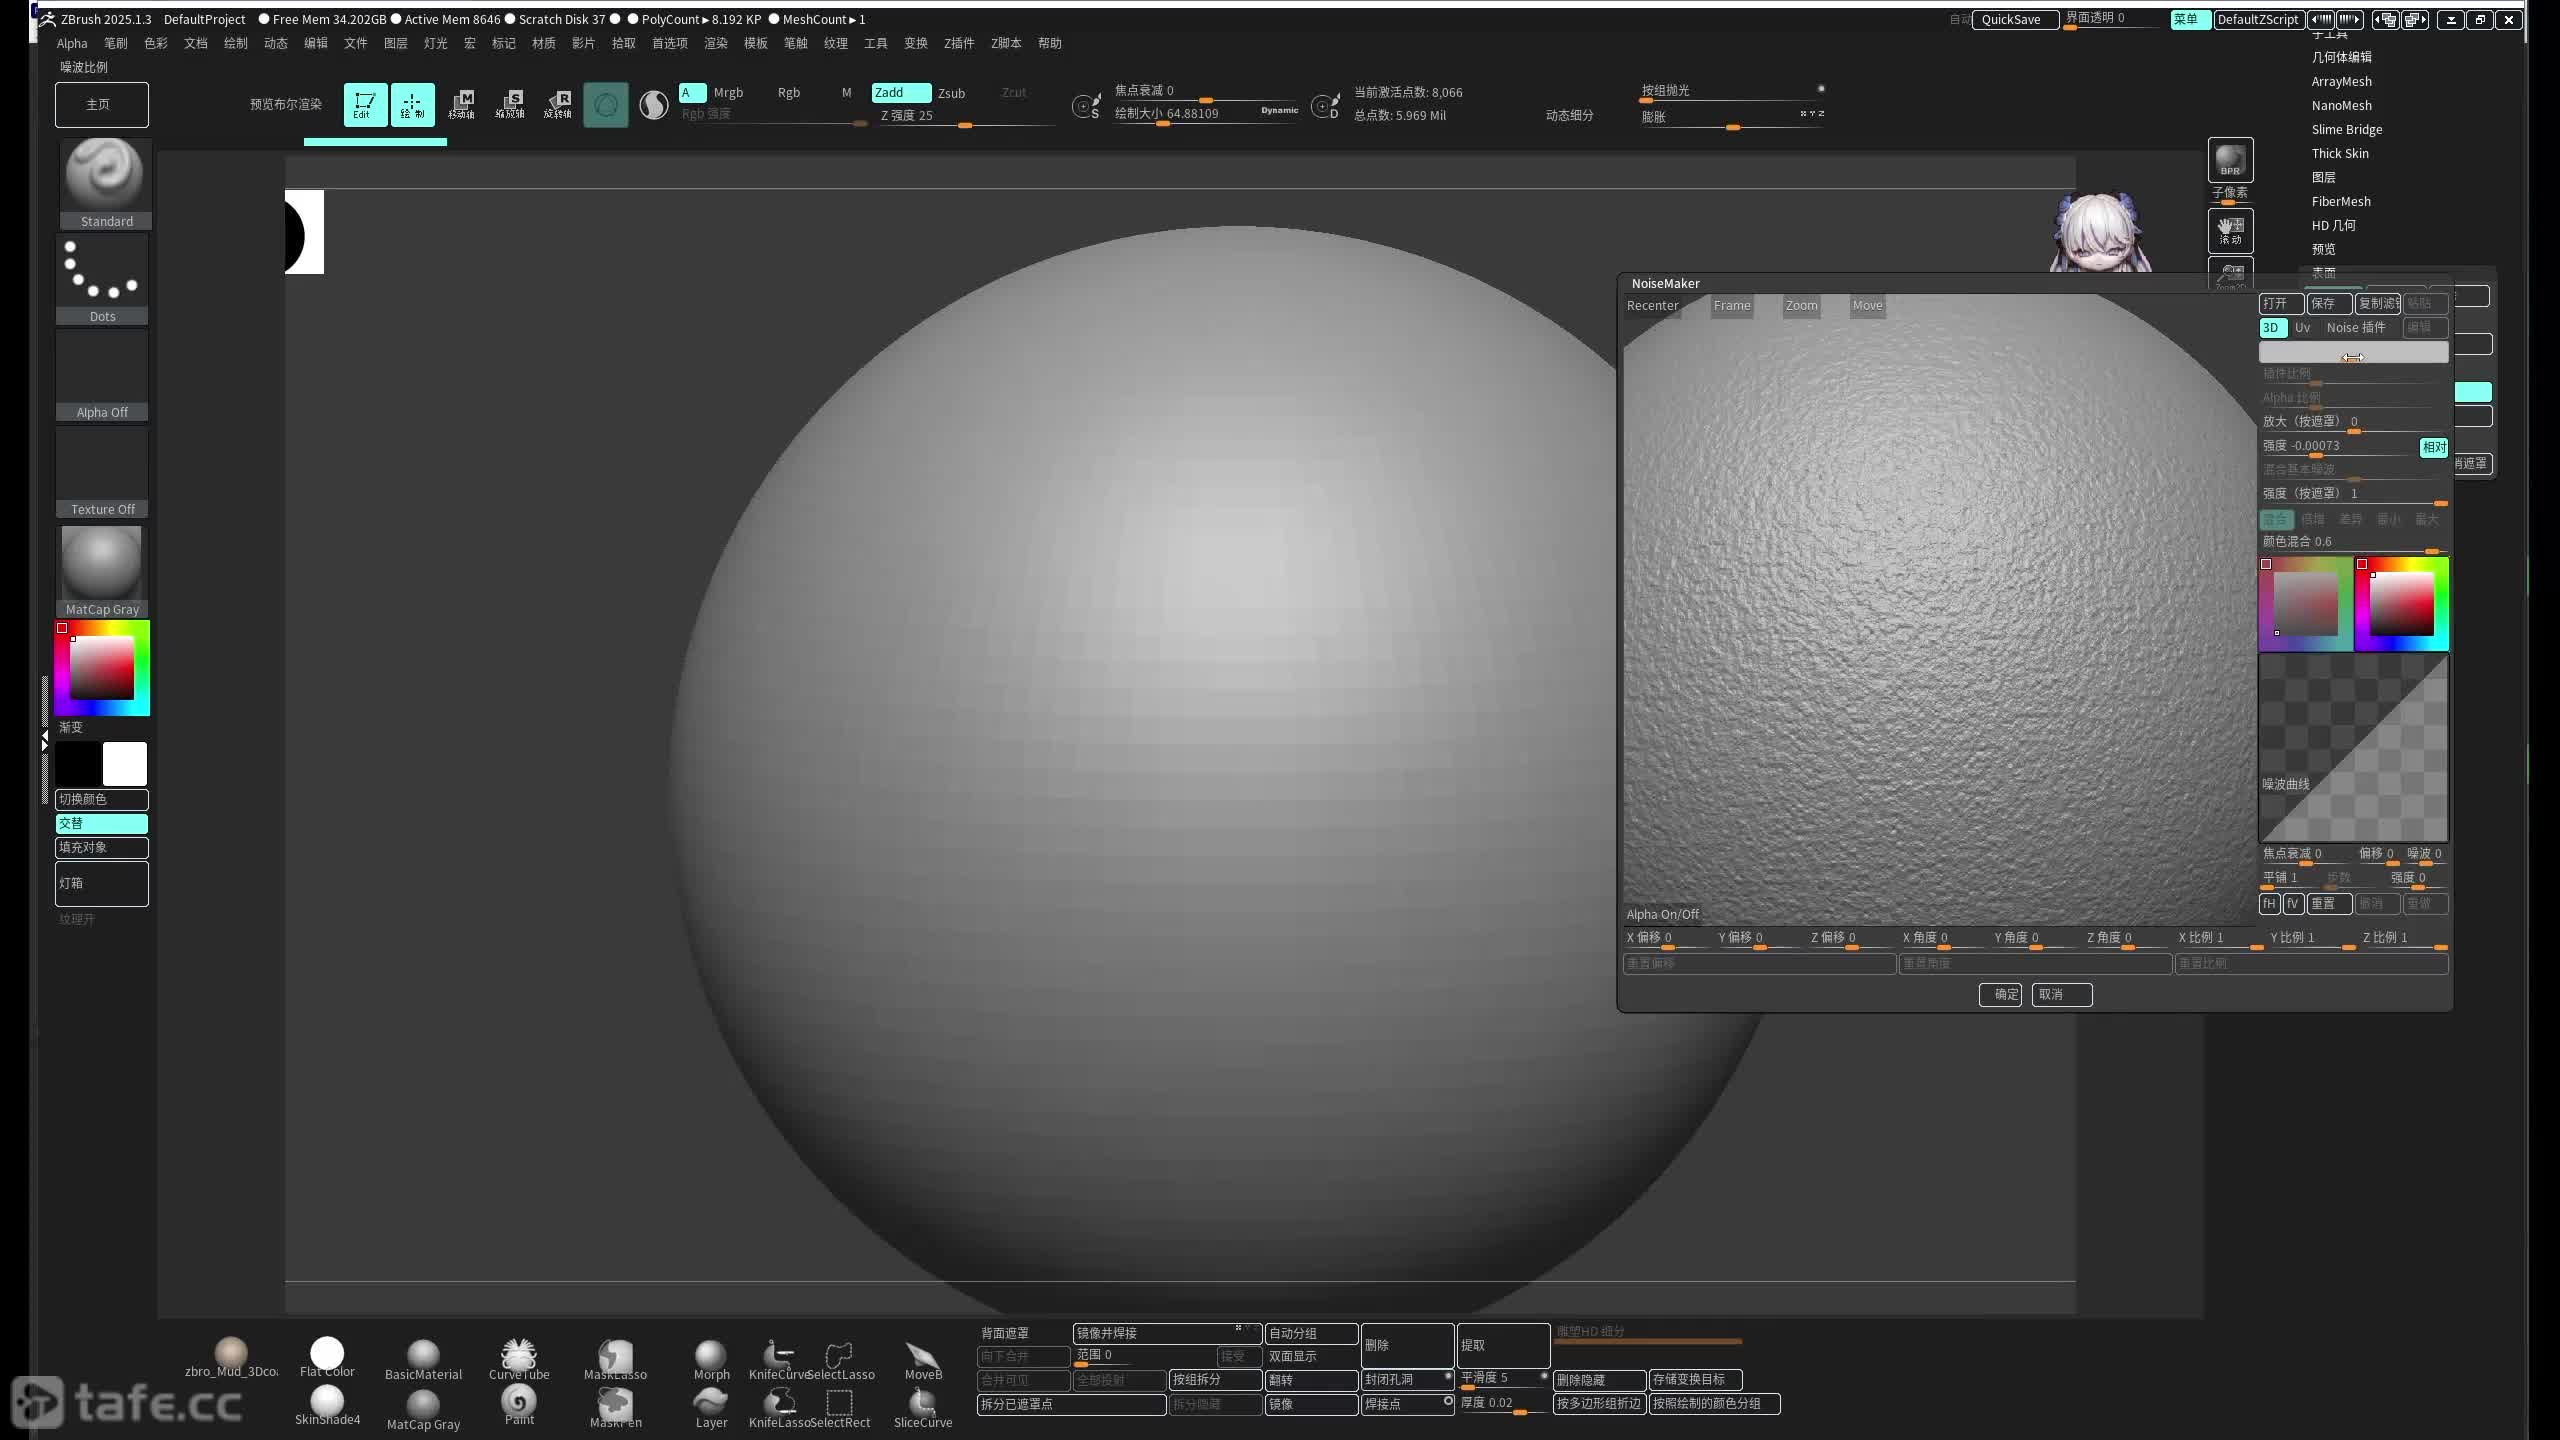Screen dimensions: 2560x1440
Task: Select the Rotate axis (旋转轴) tool
Action: click(558, 105)
